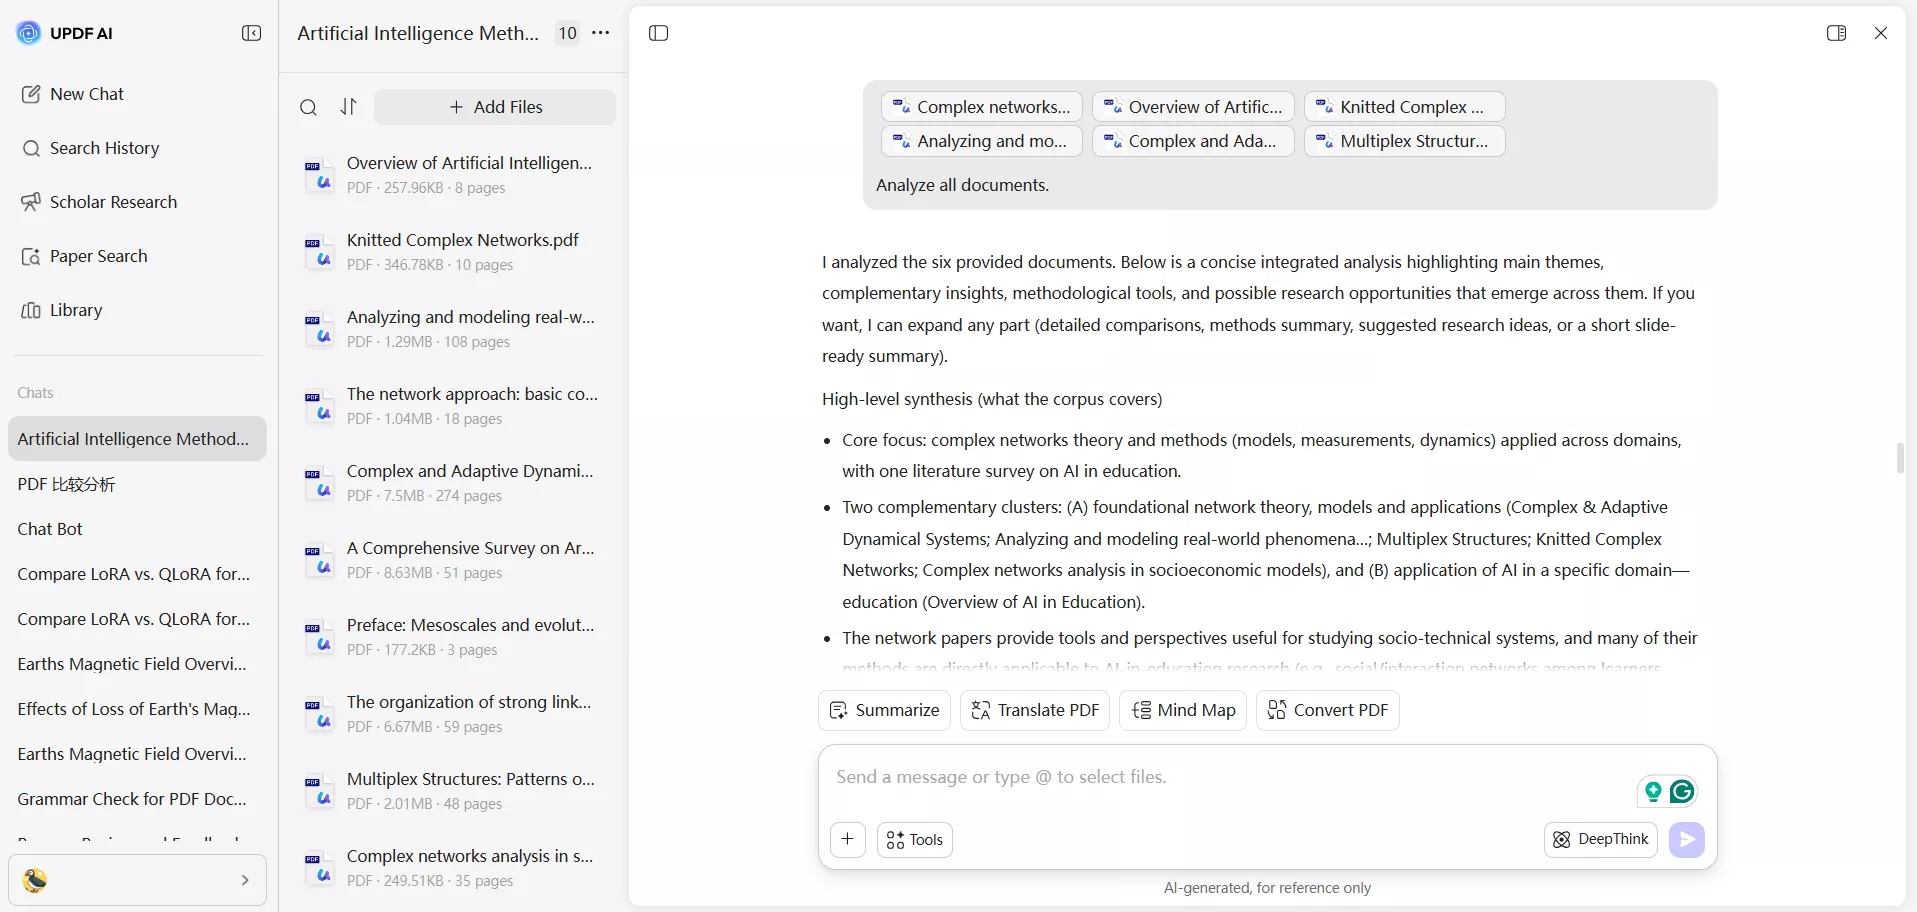The image size is (1917, 912).
Task: Generate a Mind Map
Action: (1183, 710)
